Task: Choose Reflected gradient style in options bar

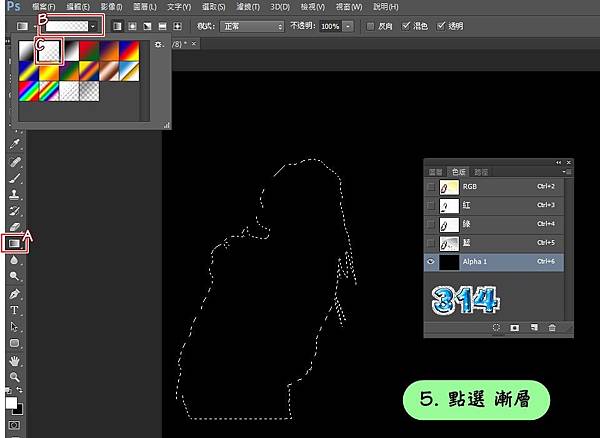Action: [162, 26]
